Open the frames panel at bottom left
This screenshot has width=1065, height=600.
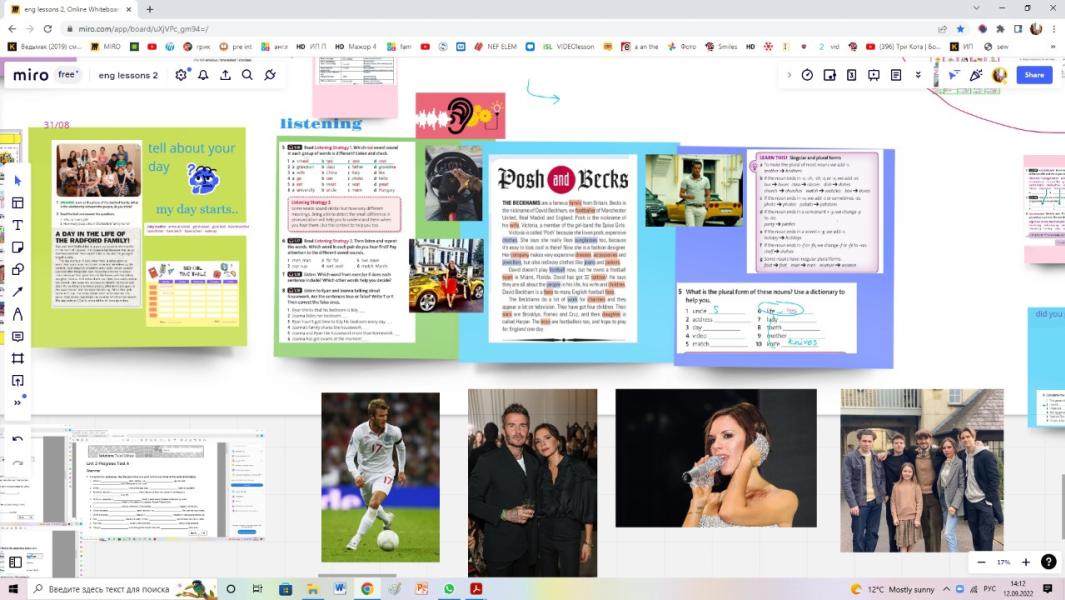click(x=16, y=561)
